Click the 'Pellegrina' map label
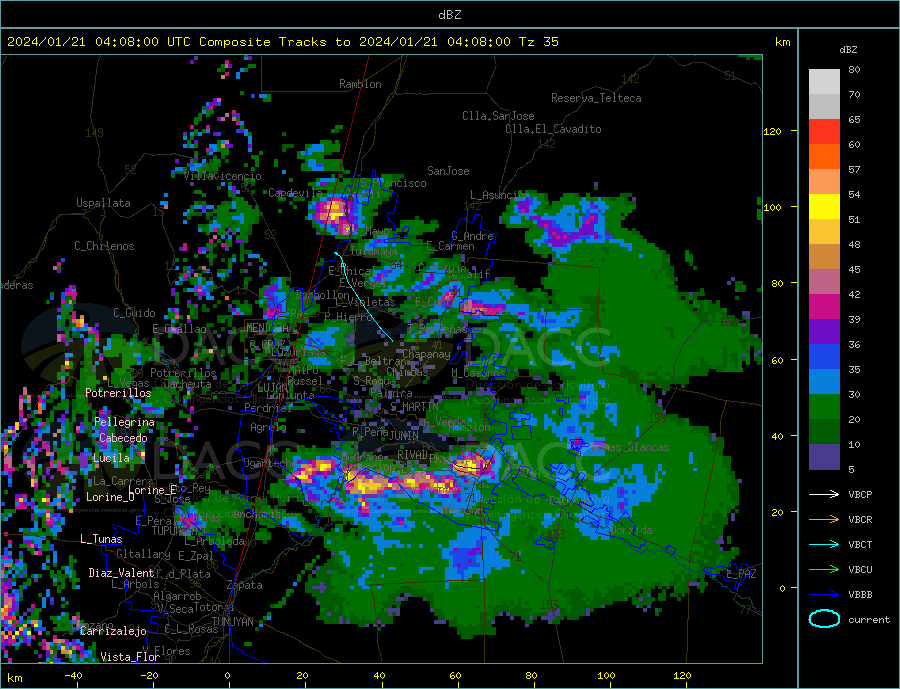This screenshot has height=689, width=900. pos(125,422)
